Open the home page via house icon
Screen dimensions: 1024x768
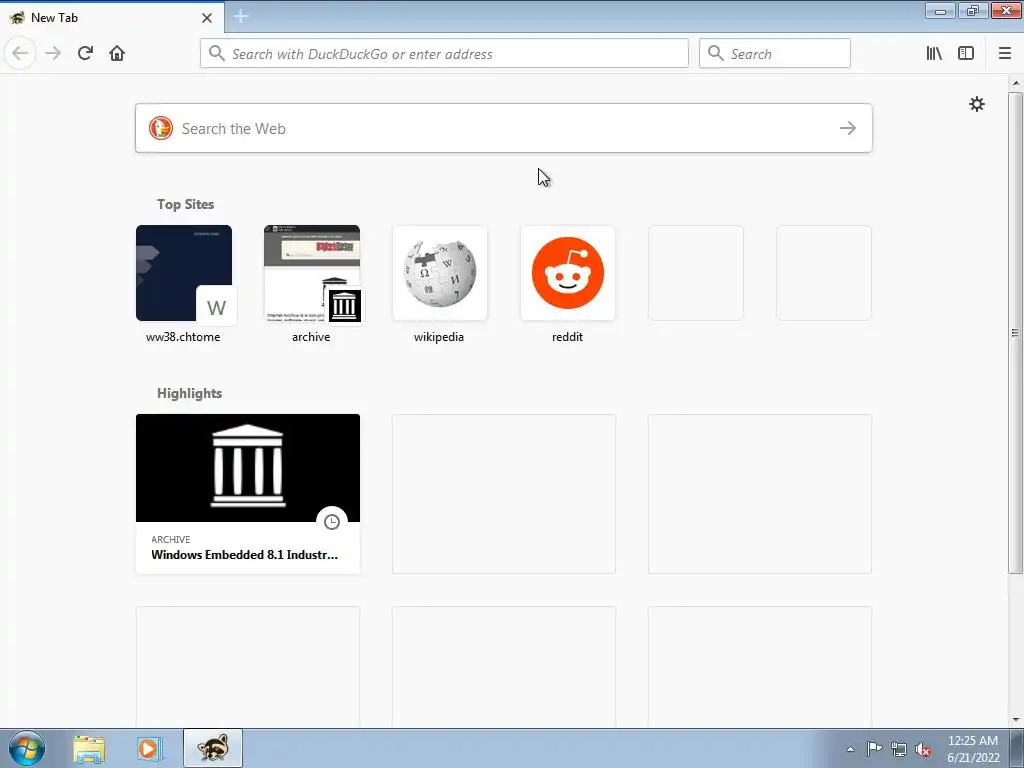tap(117, 54)
